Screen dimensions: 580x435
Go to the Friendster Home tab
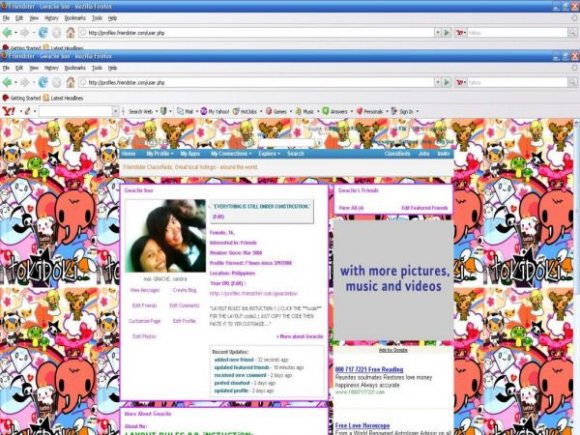[129, 154]
